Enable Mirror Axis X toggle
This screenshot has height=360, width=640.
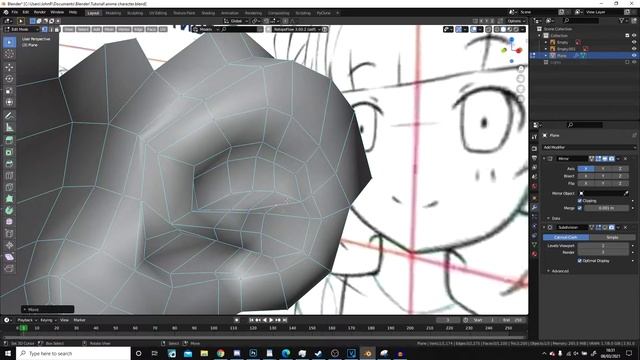click(586, 169)
